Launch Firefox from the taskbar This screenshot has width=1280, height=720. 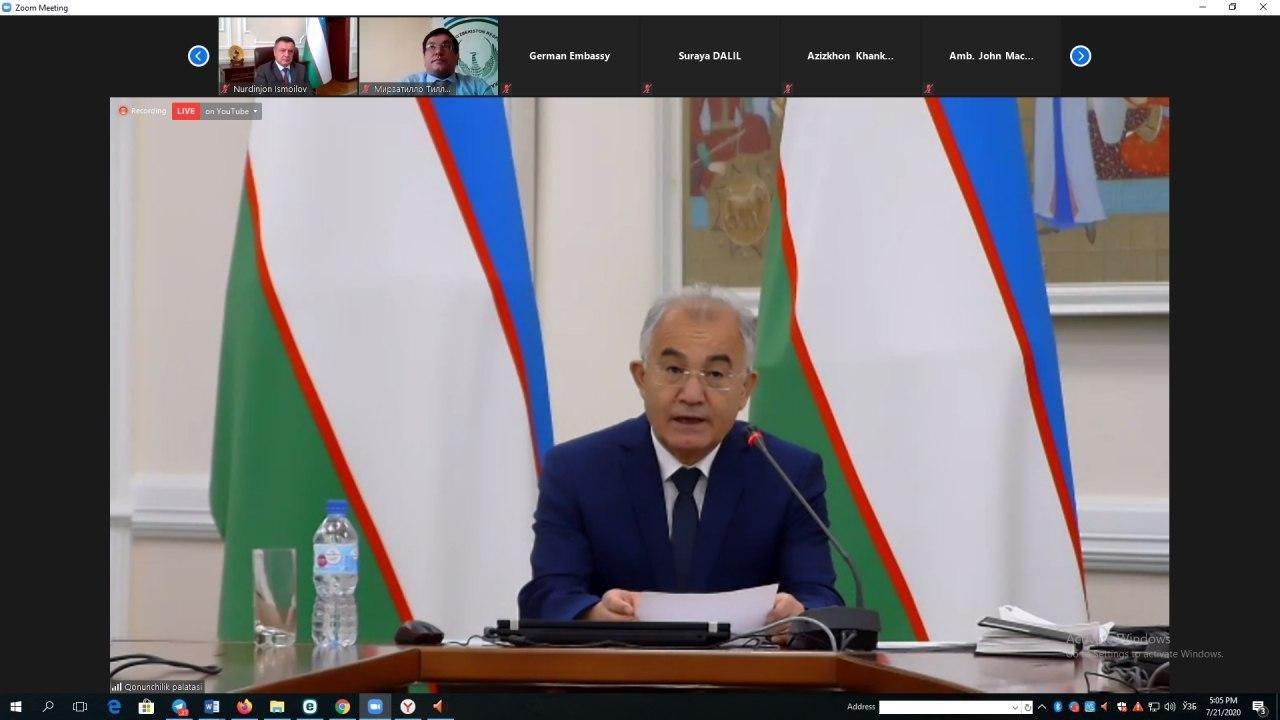click(244, 707)
